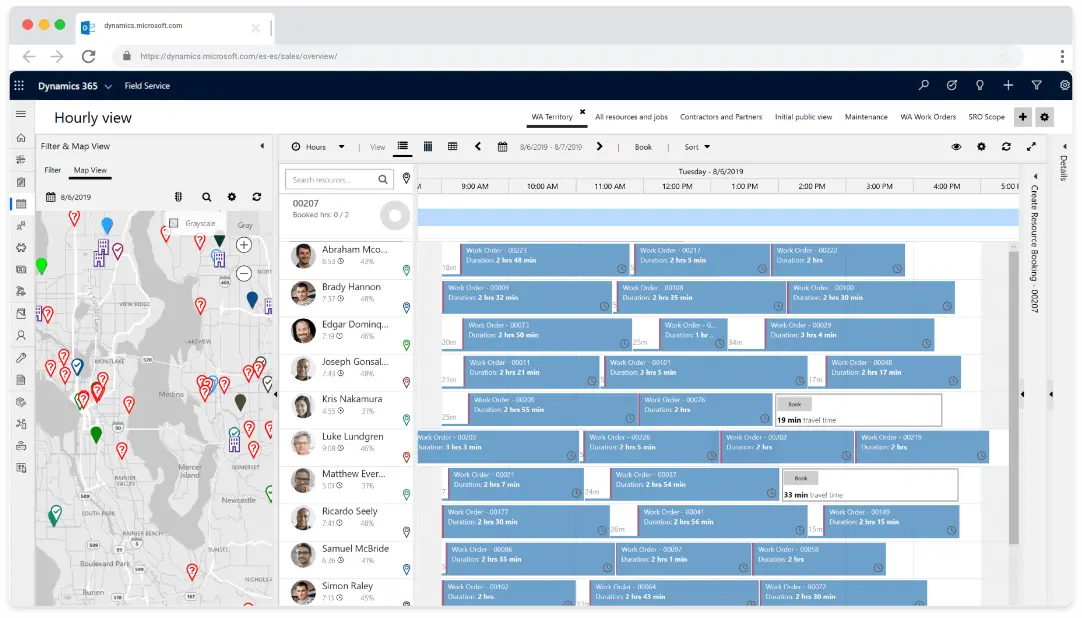Screen dimensions: 1082x618
Task: Switch to the list view layout toggle
Action: [x=403, y=146]
